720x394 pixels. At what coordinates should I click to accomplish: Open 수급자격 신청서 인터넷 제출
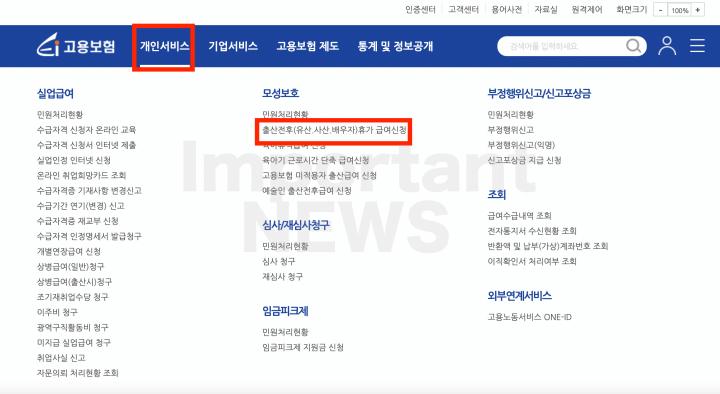click(x=86, y=145)
